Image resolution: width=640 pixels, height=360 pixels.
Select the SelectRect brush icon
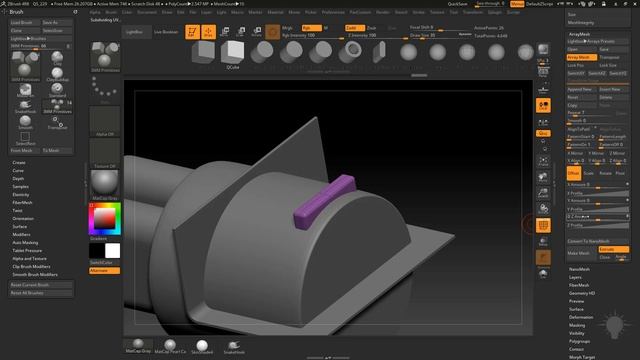click(25, 138)
